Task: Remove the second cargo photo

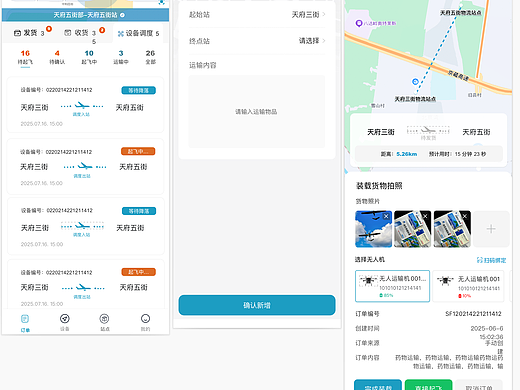Action: pyautogui.click(x=425, y=216)
